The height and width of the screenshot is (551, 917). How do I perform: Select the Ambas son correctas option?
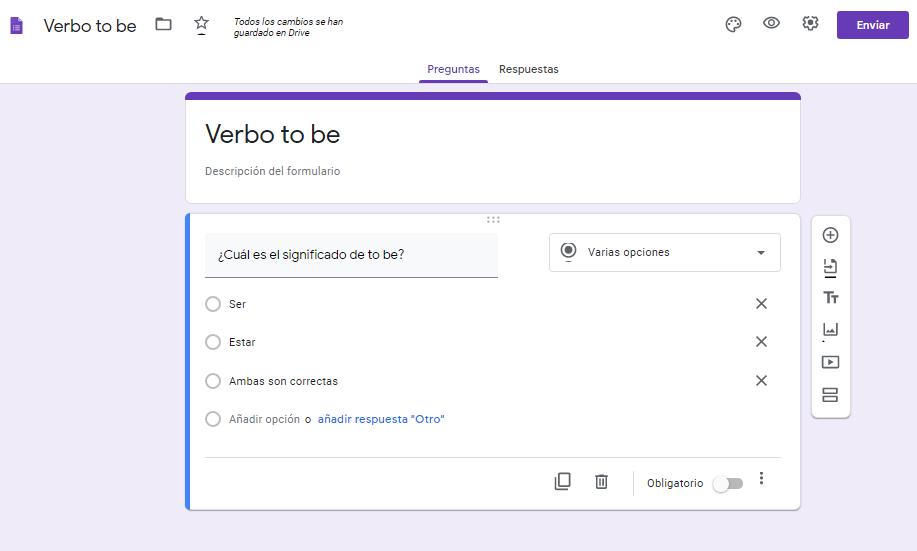[213, 381]
